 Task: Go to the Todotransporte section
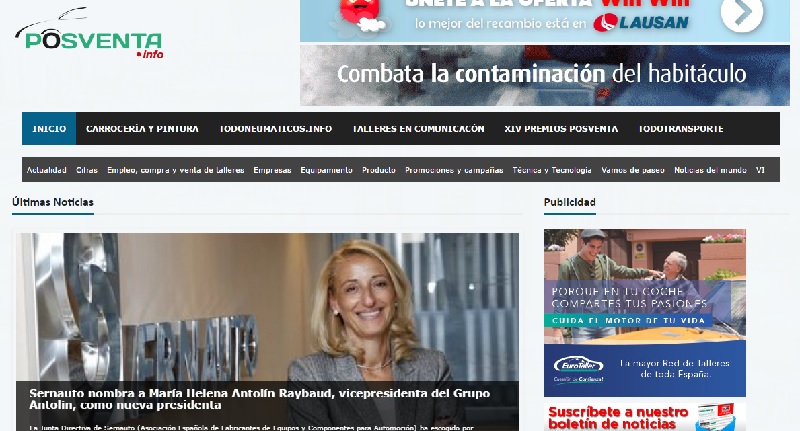click(681, 129)
